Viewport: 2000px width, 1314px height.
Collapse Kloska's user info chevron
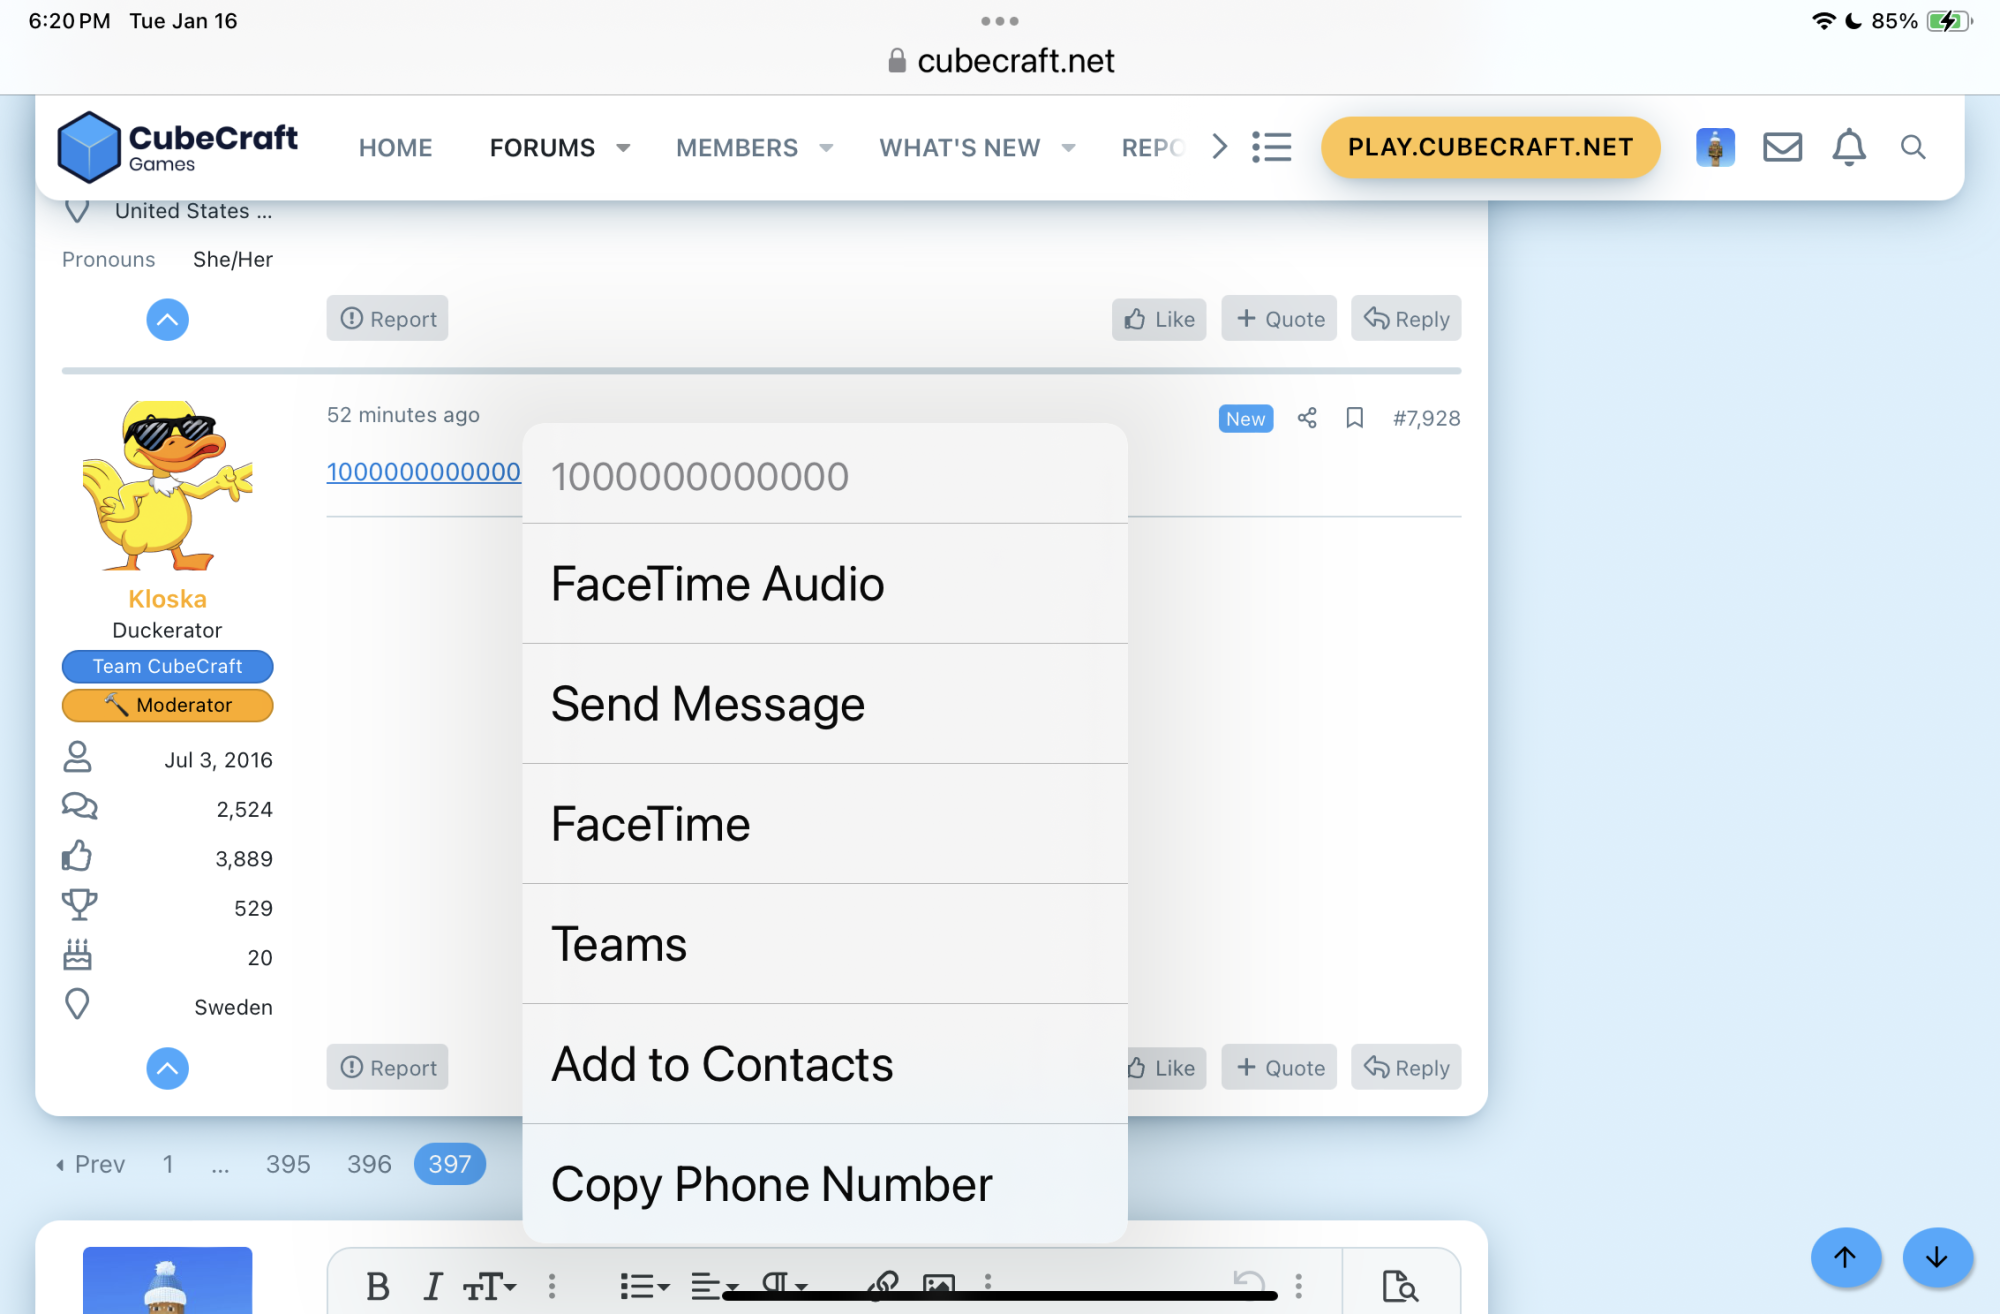pyautogui.click(x=167, y=1068)
